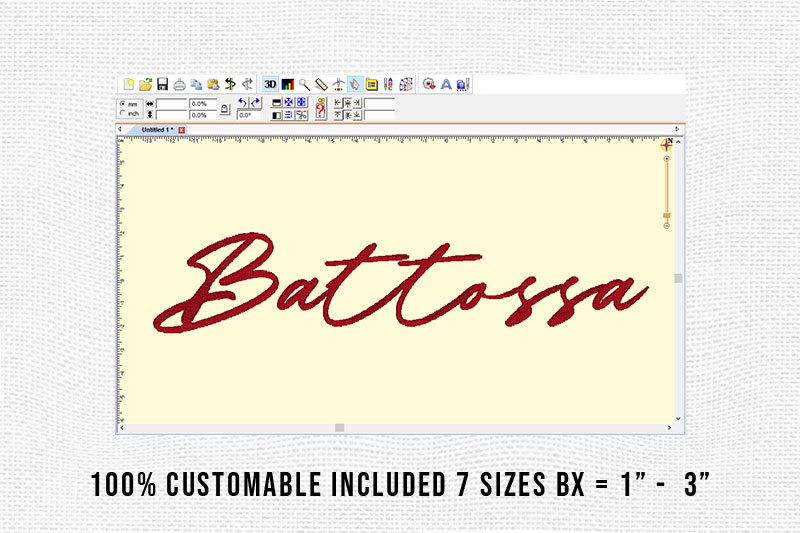Click the align top edges icon
This screenshot has width=800, height=533.
pos(338,115)
